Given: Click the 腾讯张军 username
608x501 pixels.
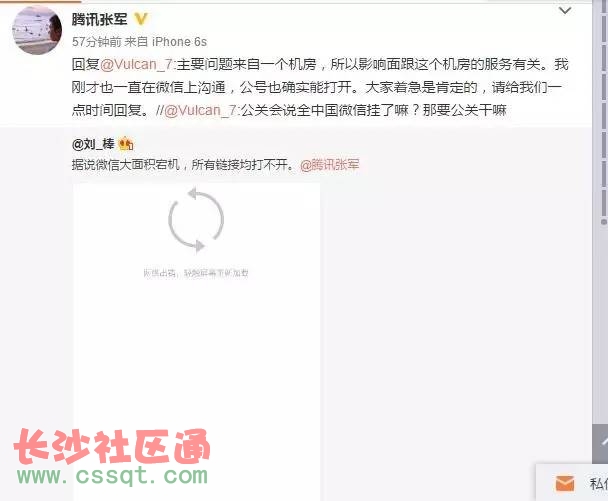Looking at the screenshot, I should [100, 19].
